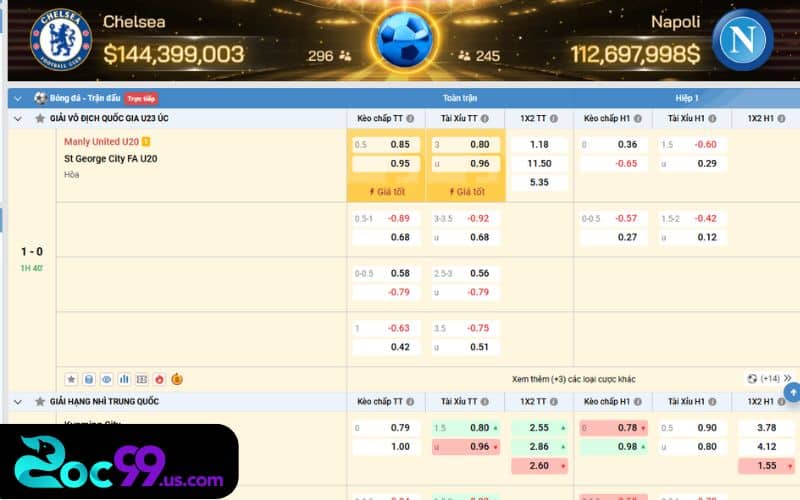Click the eye icon in the match toolbar
The width and height of the screenshot is (800, 500).
tap(107, 379)
